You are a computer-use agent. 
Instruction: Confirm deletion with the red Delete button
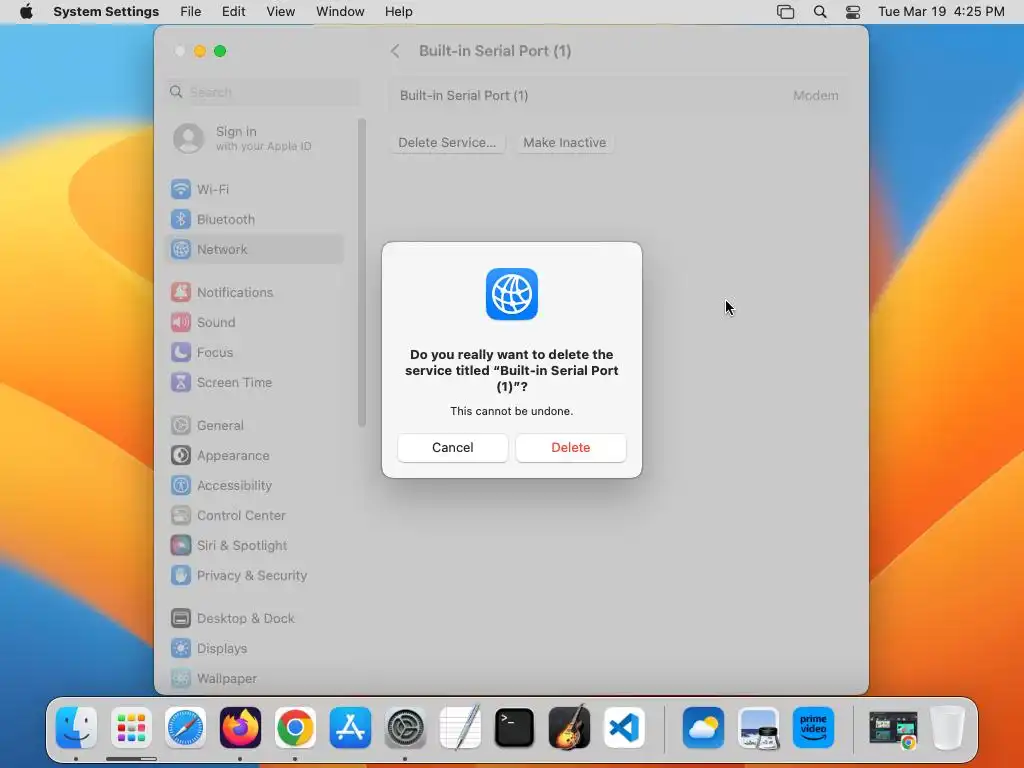(x=570, y=447)
